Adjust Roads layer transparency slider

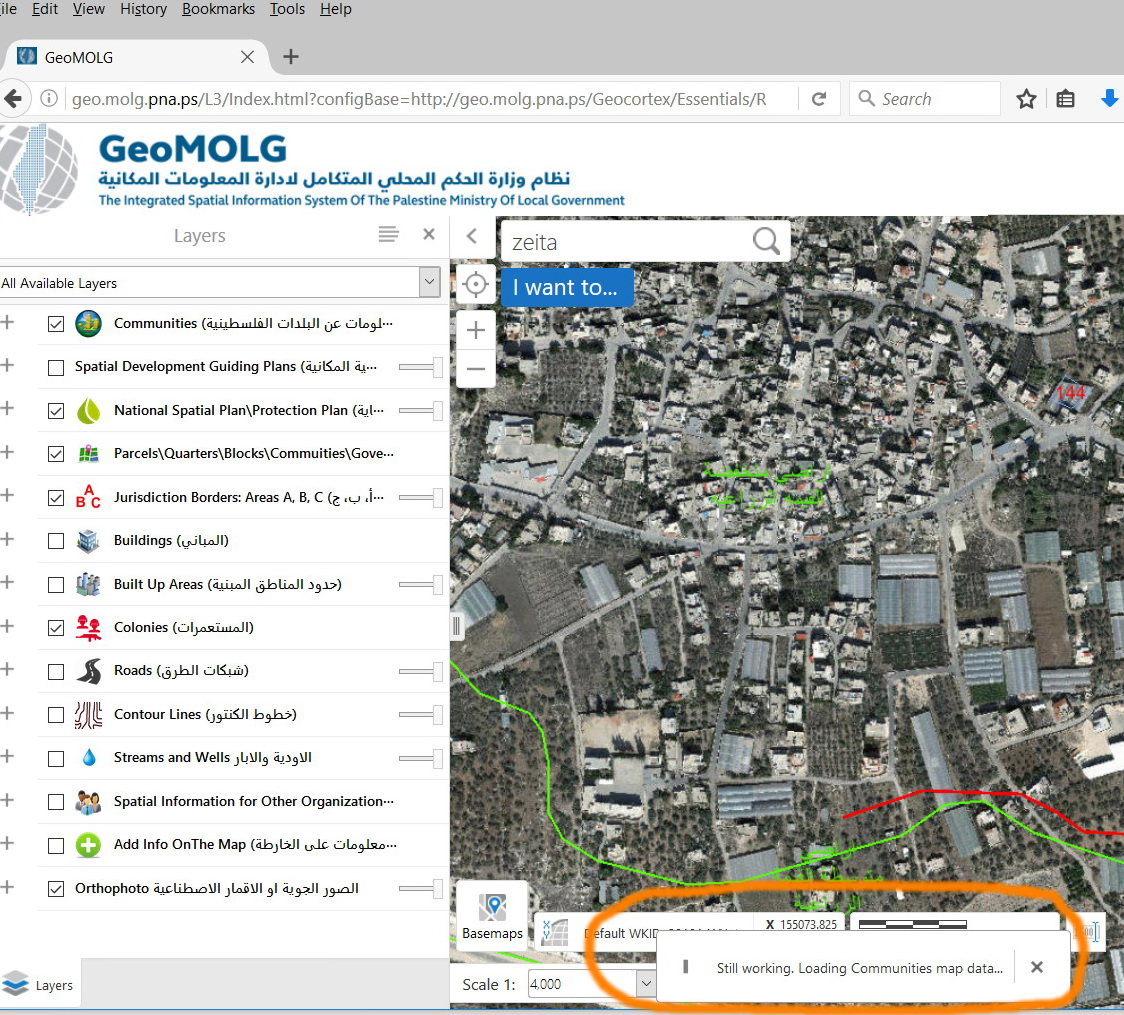click(x=420, y=672)
